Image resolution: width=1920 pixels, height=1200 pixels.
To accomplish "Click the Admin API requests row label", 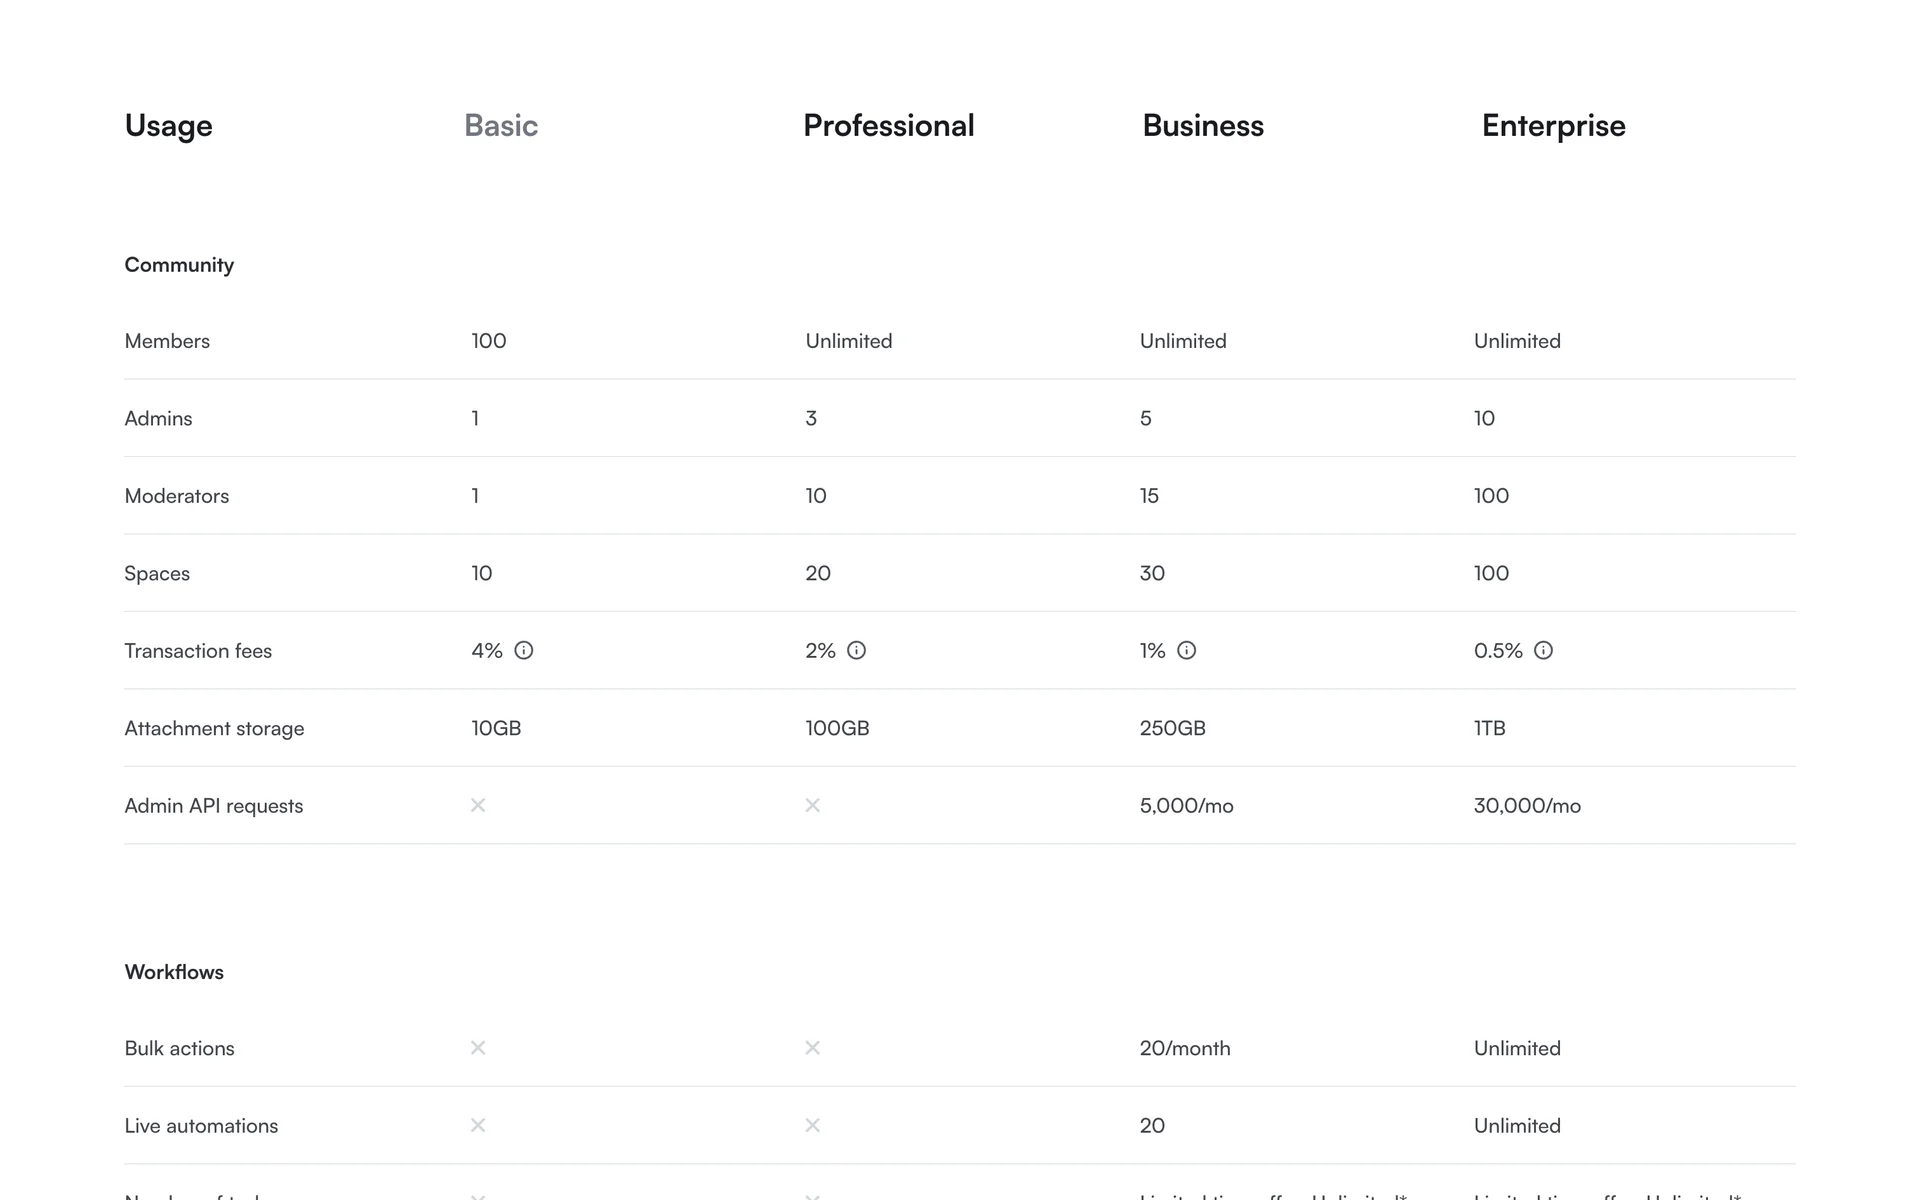I will pos(213,806).
